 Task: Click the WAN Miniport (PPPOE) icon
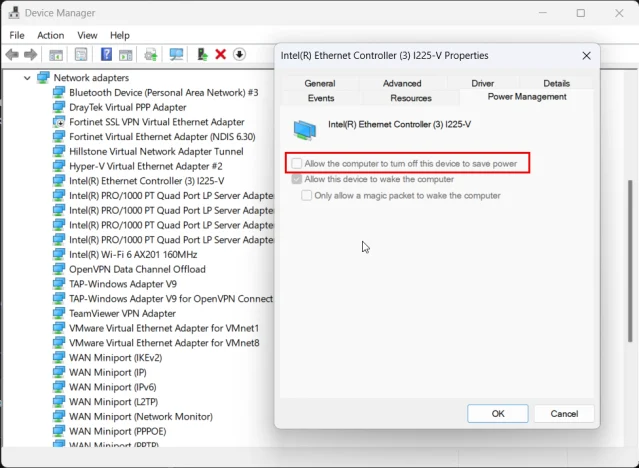click(59, 431)
